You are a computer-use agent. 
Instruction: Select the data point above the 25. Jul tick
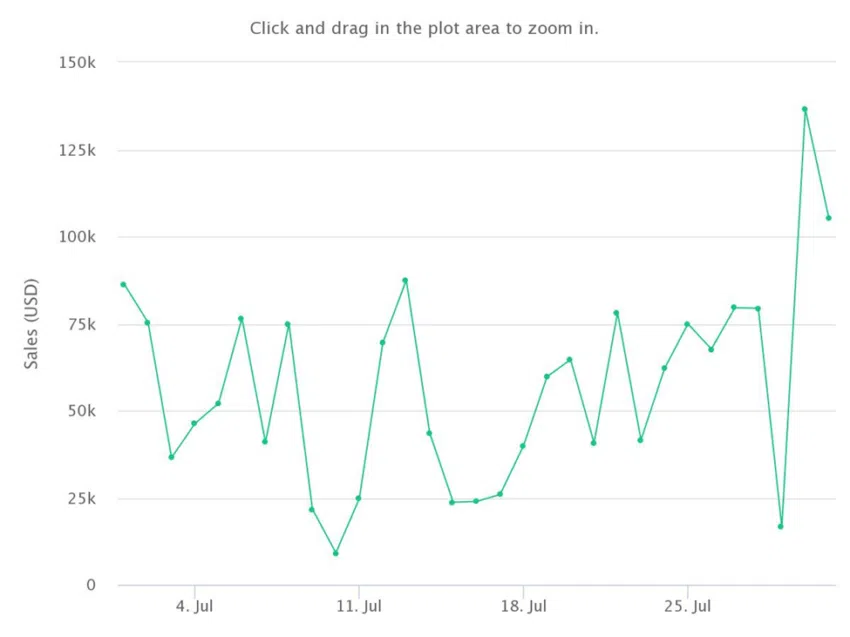point(687,324)
